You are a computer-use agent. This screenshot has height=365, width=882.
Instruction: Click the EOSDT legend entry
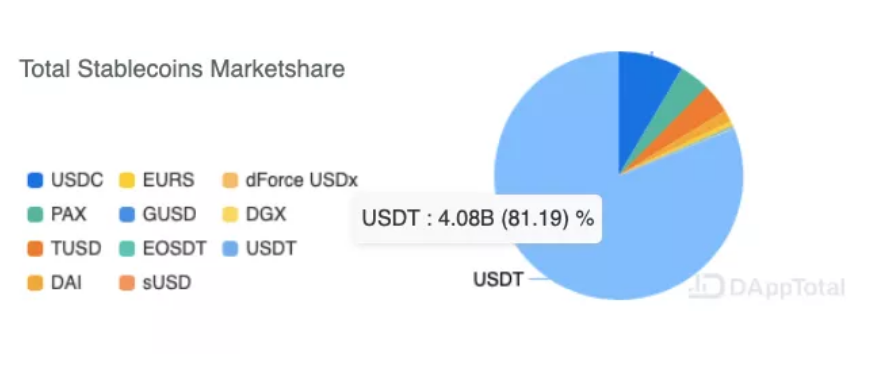(x=163, y=249)
